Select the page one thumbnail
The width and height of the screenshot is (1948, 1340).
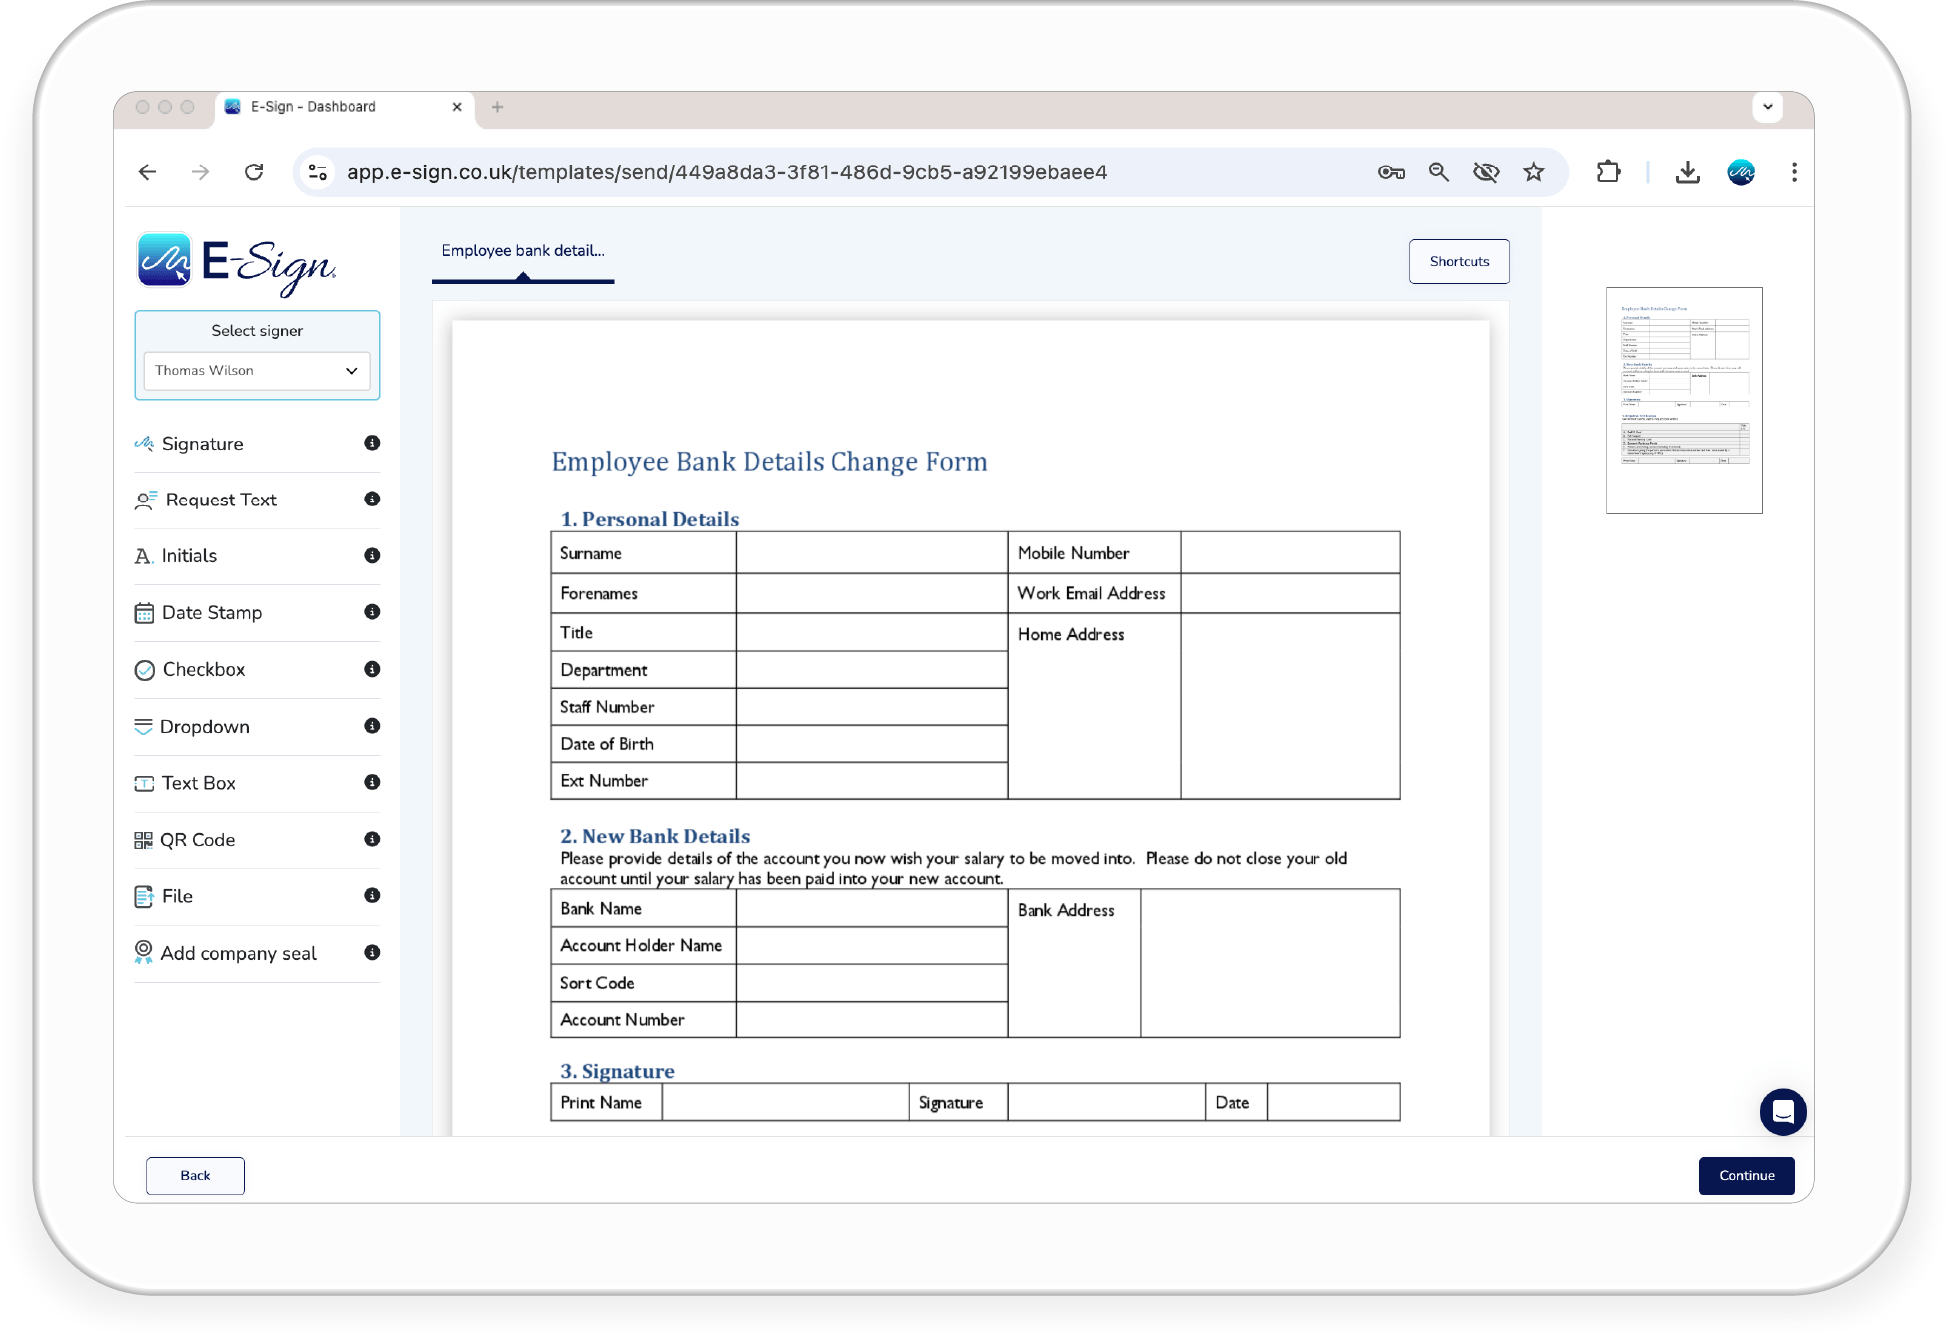(1684, 400)
